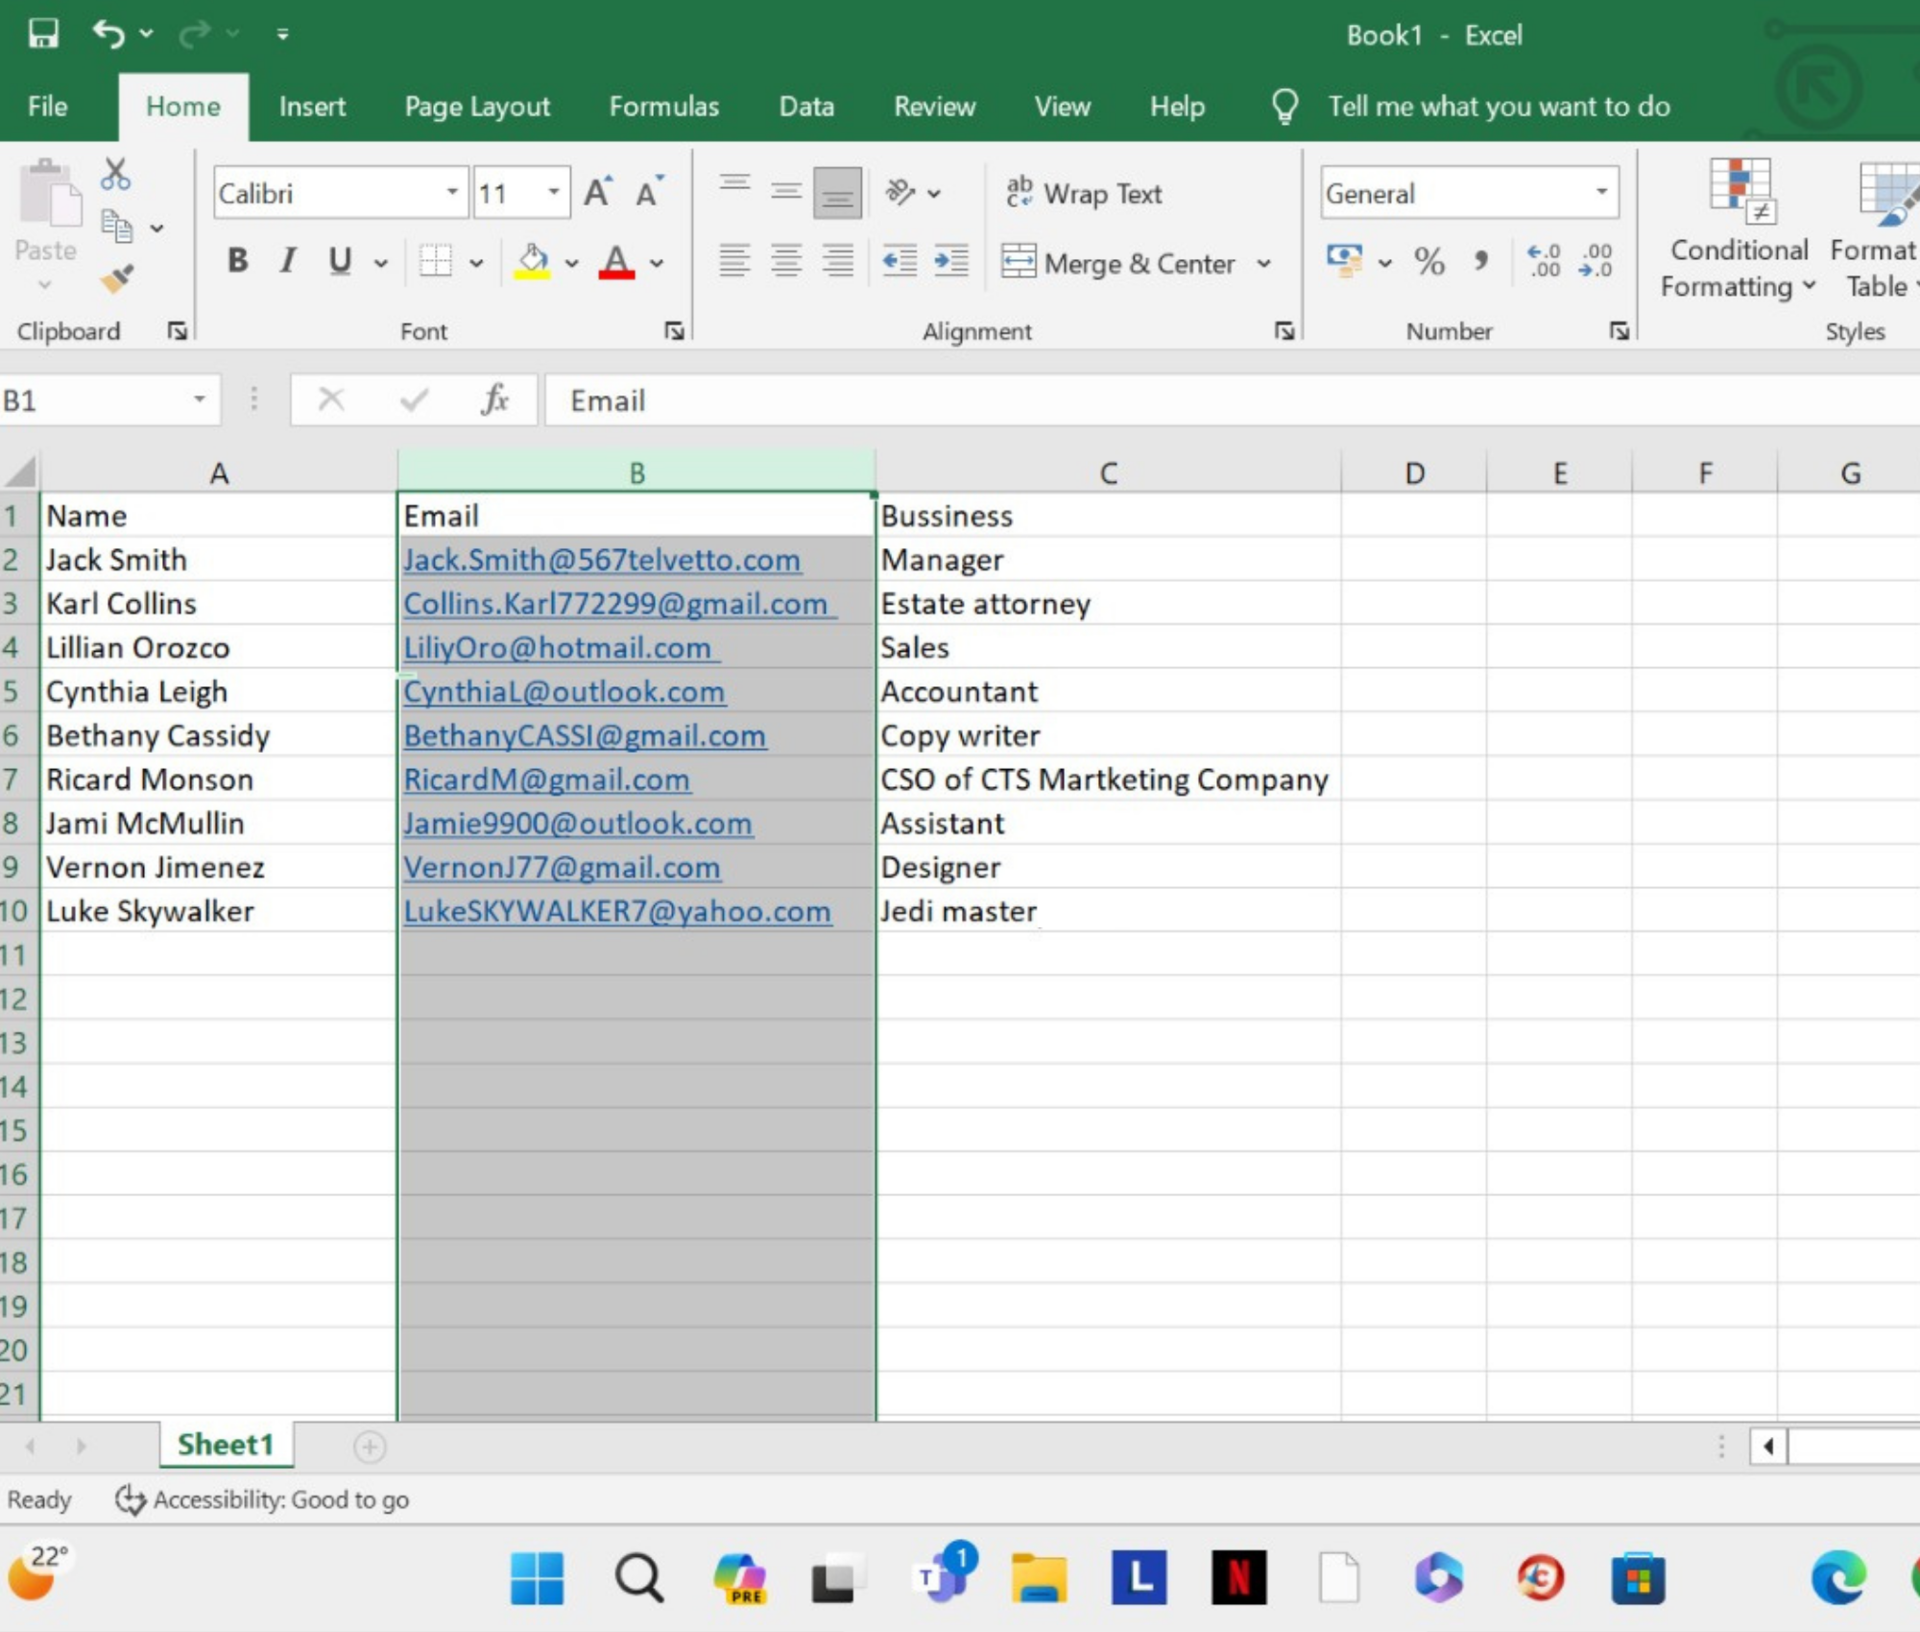The image size is (1920, 1632).
Task: Switch to the Formulas ribbon tab
Action: click(663, 106)
